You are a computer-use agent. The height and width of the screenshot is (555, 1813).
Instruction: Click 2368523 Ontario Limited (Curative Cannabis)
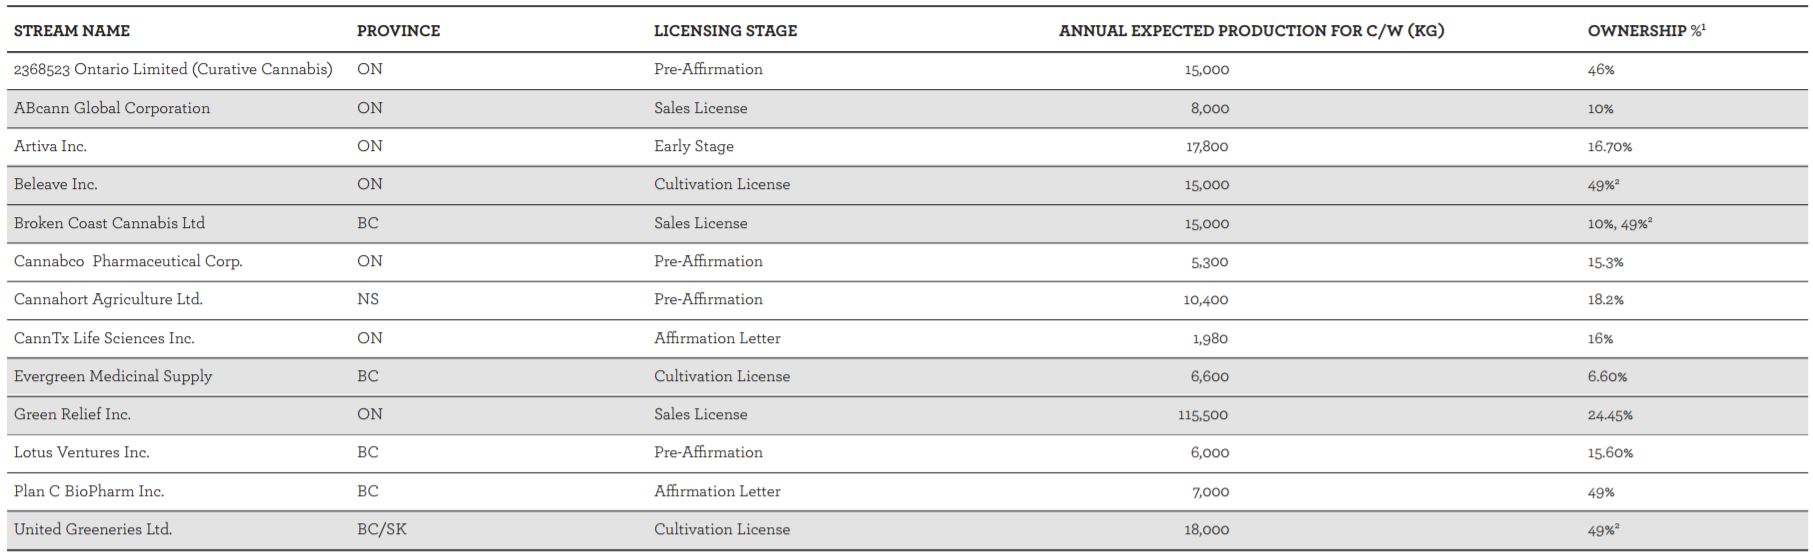tap(173, 69)
